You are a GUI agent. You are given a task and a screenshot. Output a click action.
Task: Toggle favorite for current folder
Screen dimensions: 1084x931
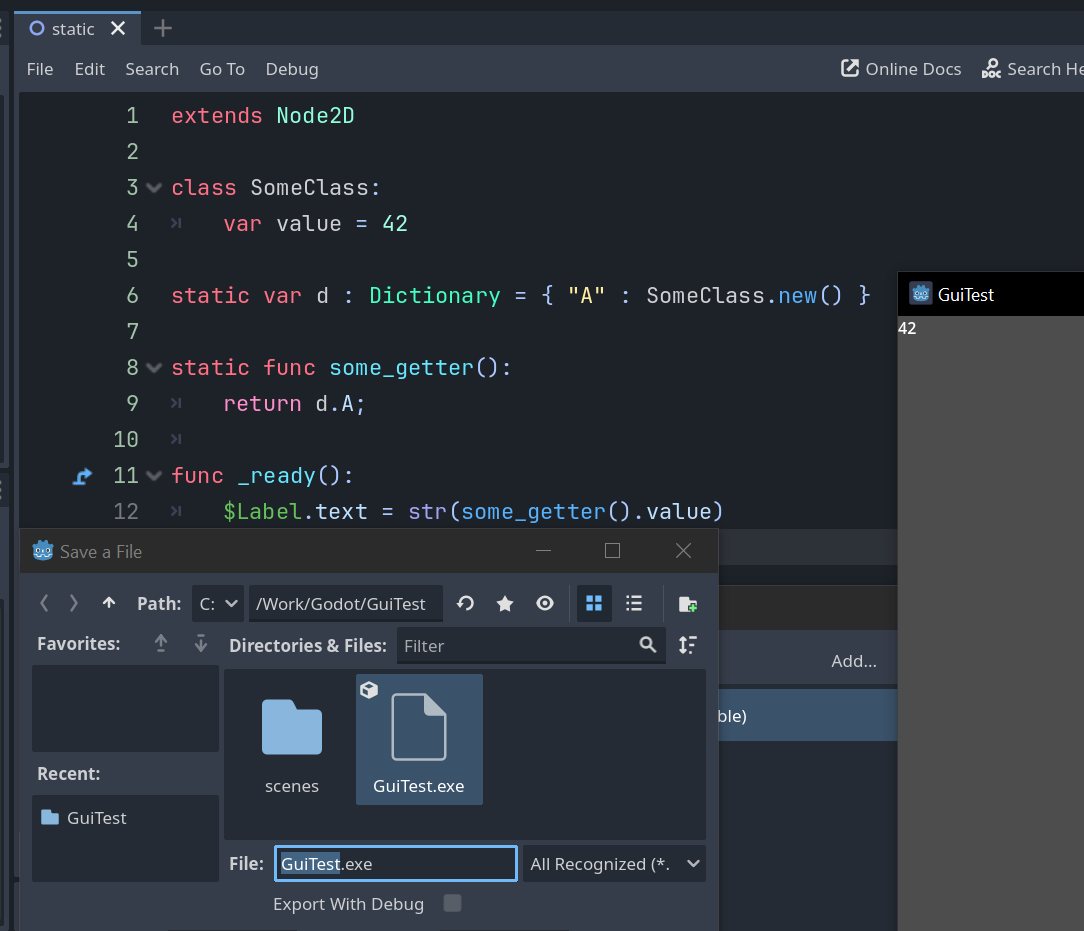pyautogui.click(x=505, y=604)
